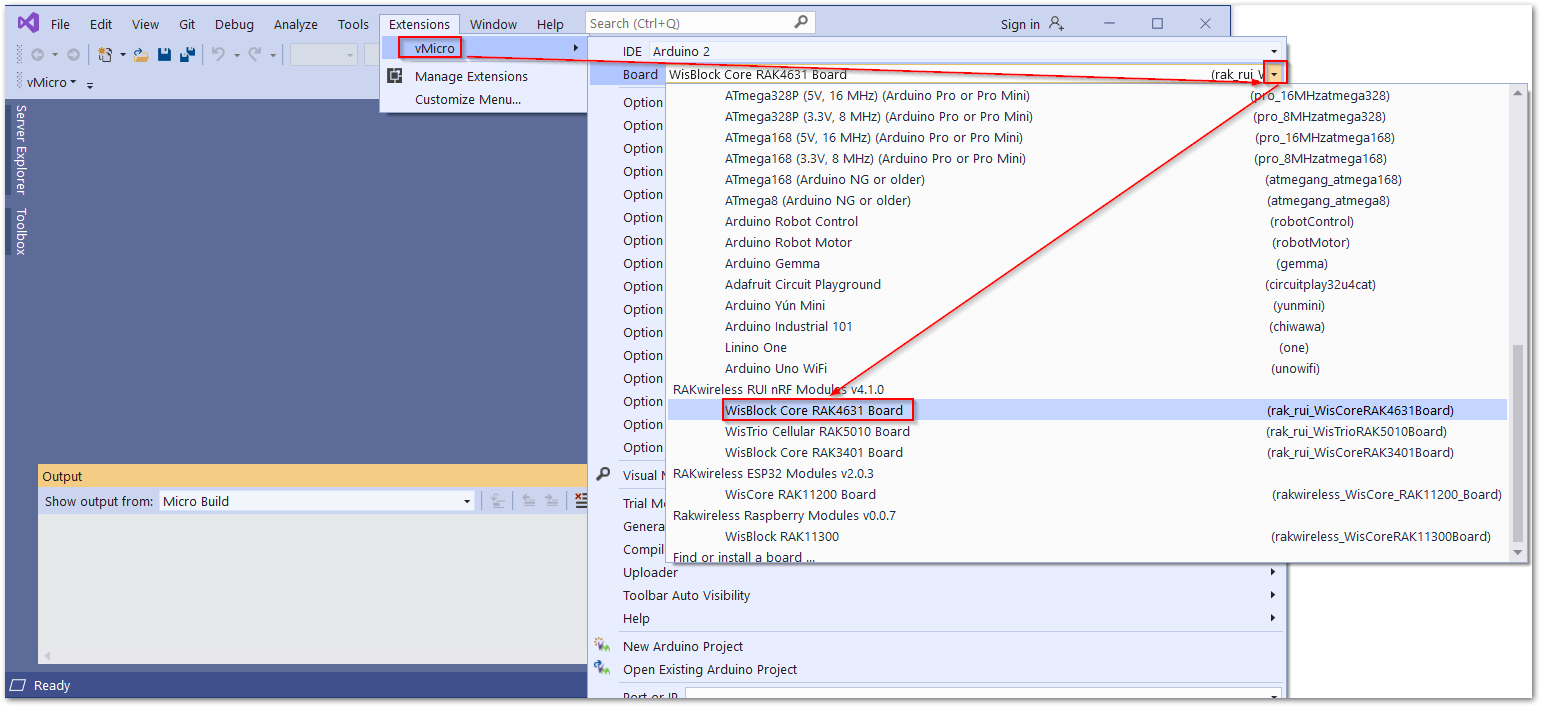The image size is (1541, 707).
Task: Open the Help menu in menu bar
Action: pos(550,24)
